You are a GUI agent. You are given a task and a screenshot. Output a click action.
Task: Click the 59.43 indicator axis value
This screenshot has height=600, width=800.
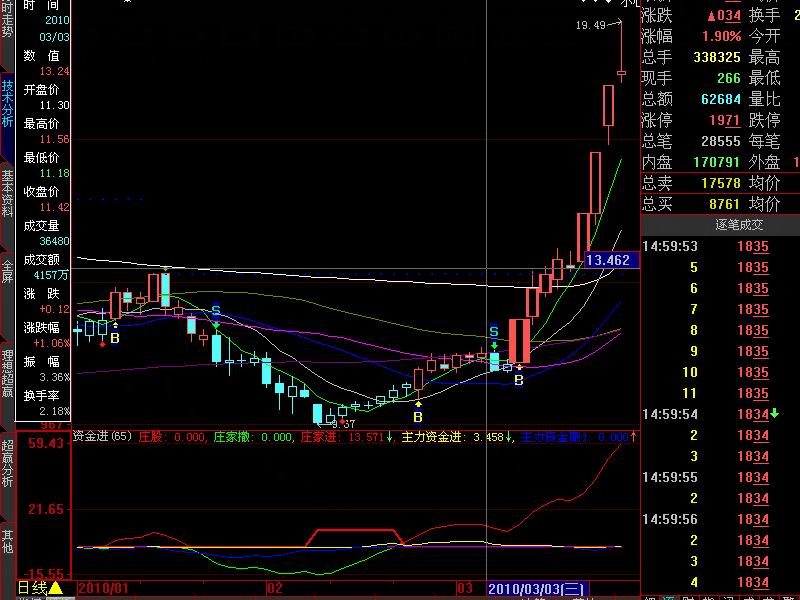(x=46, y=443)
